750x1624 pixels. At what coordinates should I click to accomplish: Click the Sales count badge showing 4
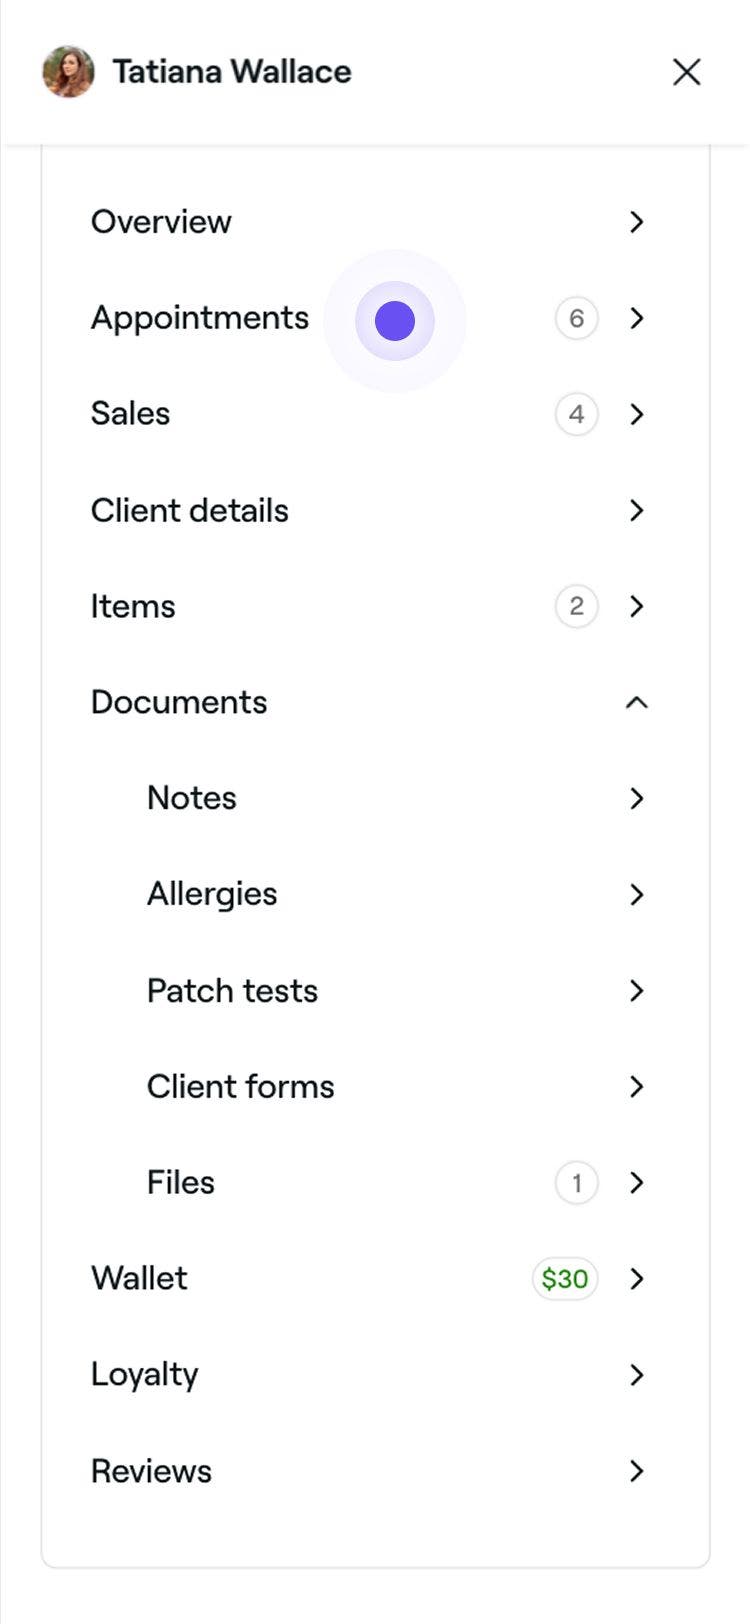tap(576, 414)
